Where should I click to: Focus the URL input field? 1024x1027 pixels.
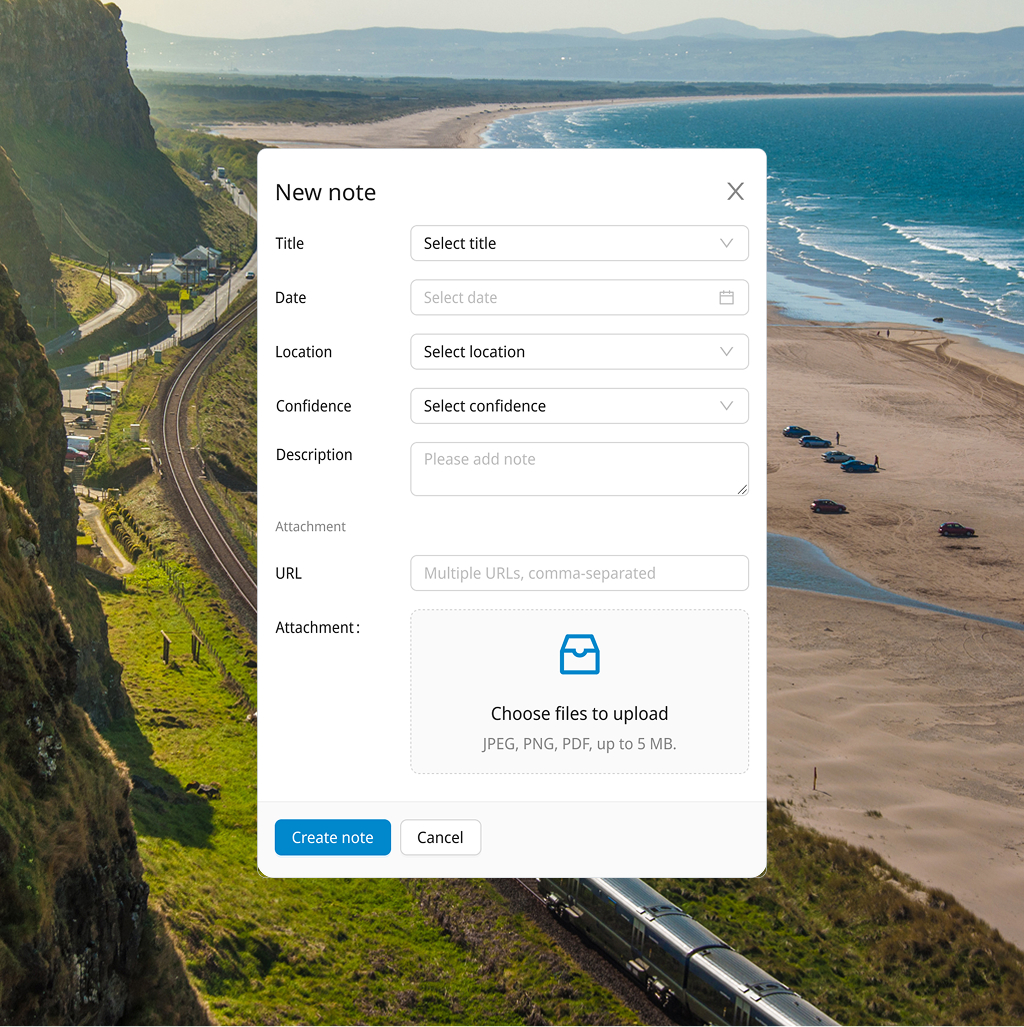(x=579, y=573)
